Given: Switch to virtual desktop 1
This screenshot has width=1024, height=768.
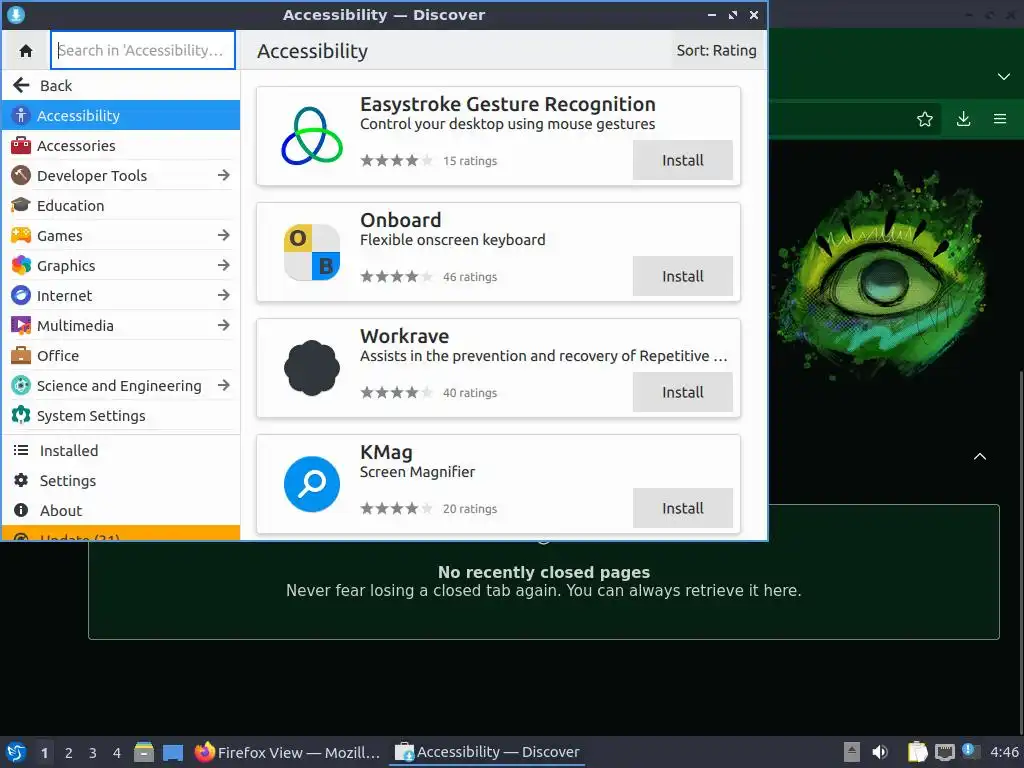Looking at the screenshot, I should 44,753.
